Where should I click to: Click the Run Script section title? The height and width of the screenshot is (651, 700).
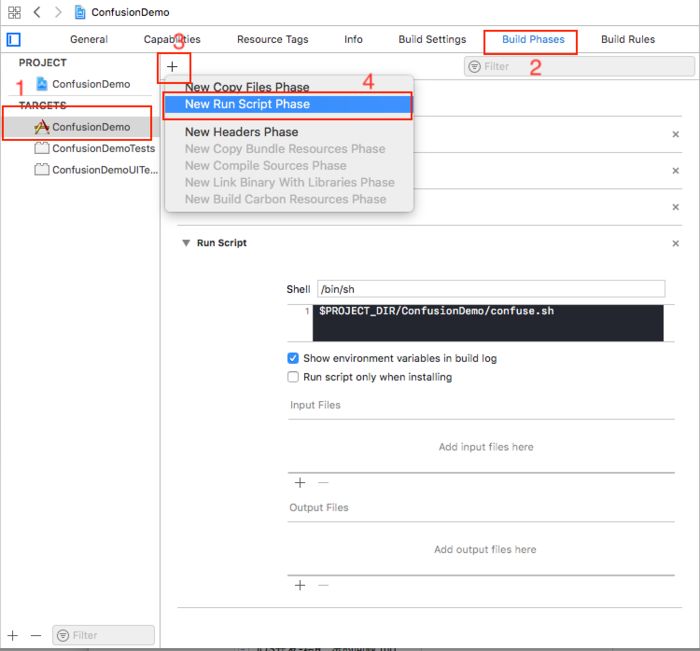click(x=221, y=243)
